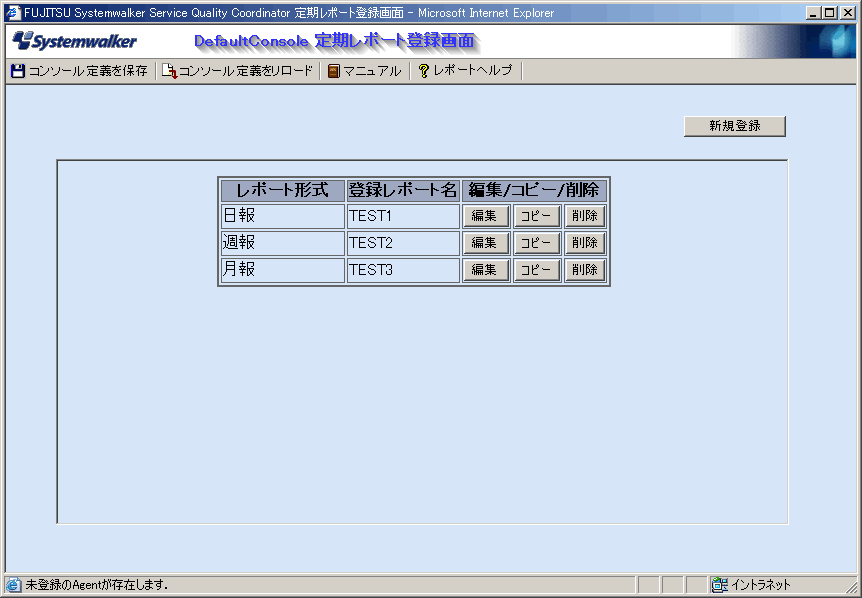Copy the TEST2 report
The width and height of the screenshot is (862, 598).
pyautogui.click(x=536, y=243)
